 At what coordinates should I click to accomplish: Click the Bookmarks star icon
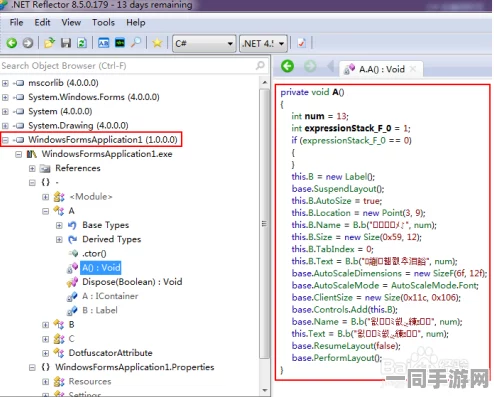coord(157,43)
